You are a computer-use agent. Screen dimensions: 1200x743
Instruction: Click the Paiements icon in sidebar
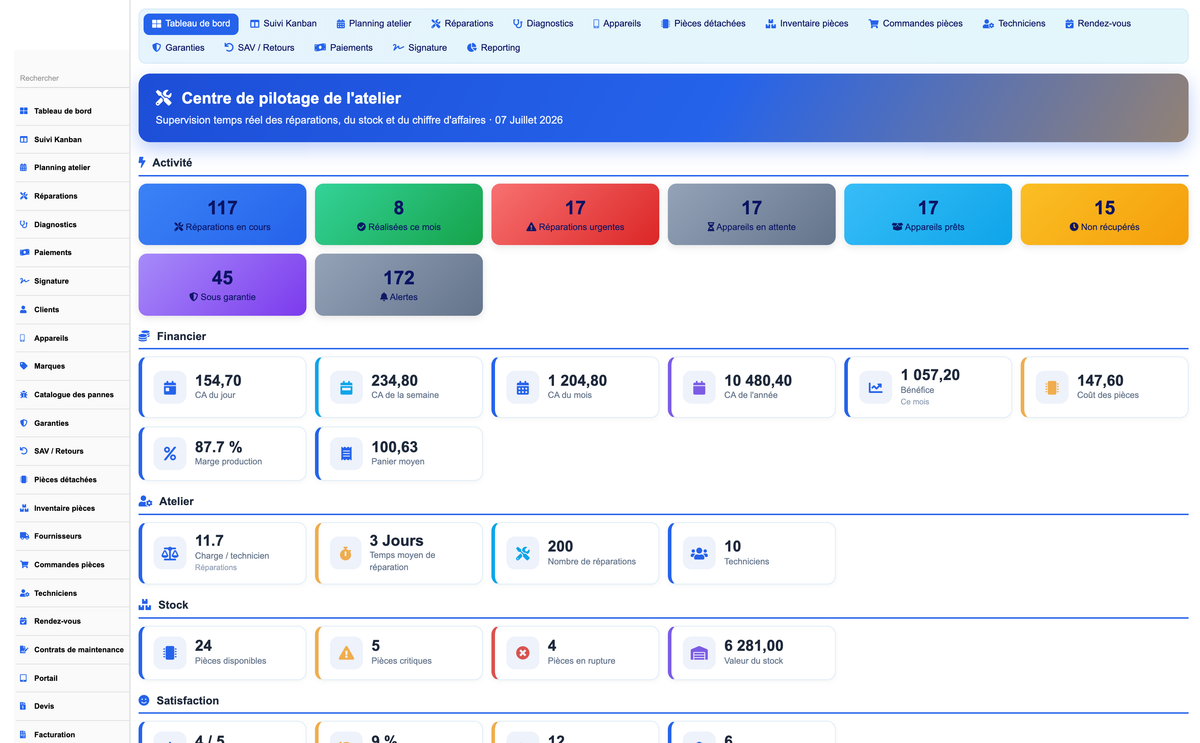[24, 253]
